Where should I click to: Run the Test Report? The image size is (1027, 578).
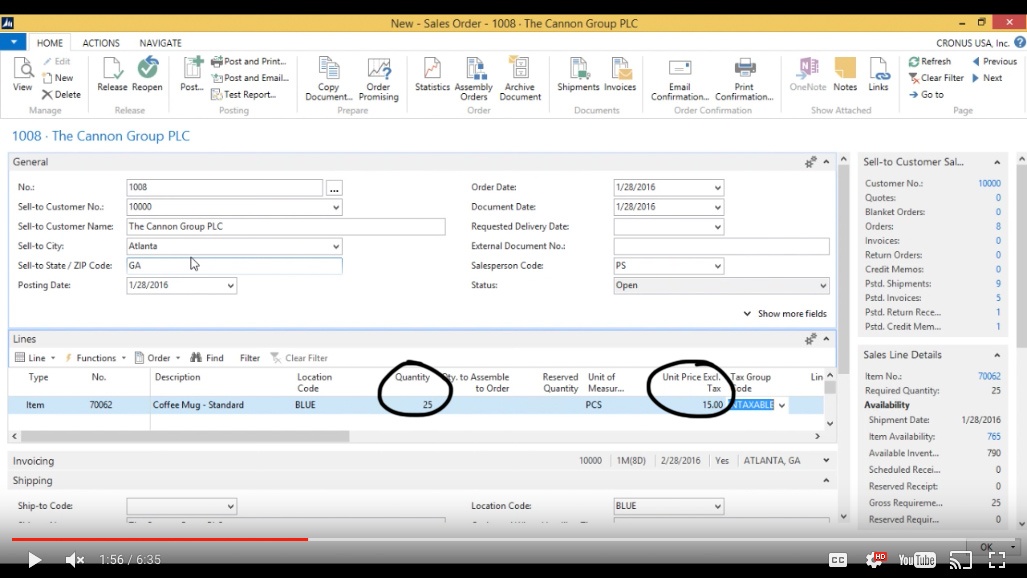click(x=244, y=94)
